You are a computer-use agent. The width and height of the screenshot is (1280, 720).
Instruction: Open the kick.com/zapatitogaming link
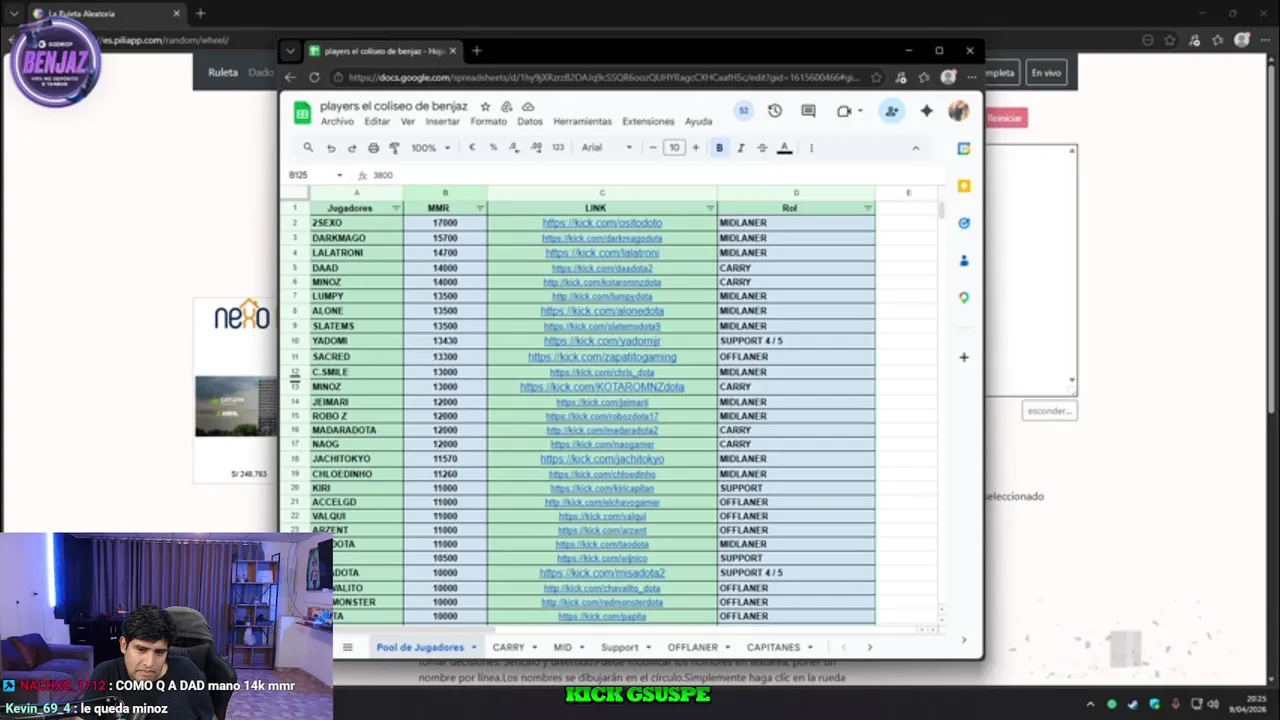(602, 357)
